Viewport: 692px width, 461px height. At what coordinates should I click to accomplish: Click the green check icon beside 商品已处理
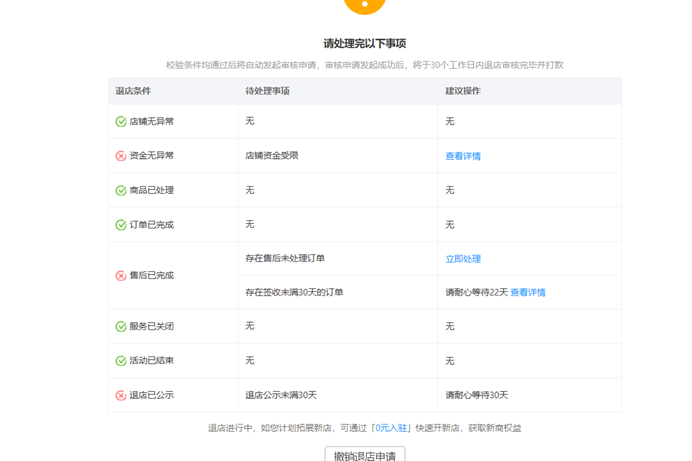coord(121,190)
